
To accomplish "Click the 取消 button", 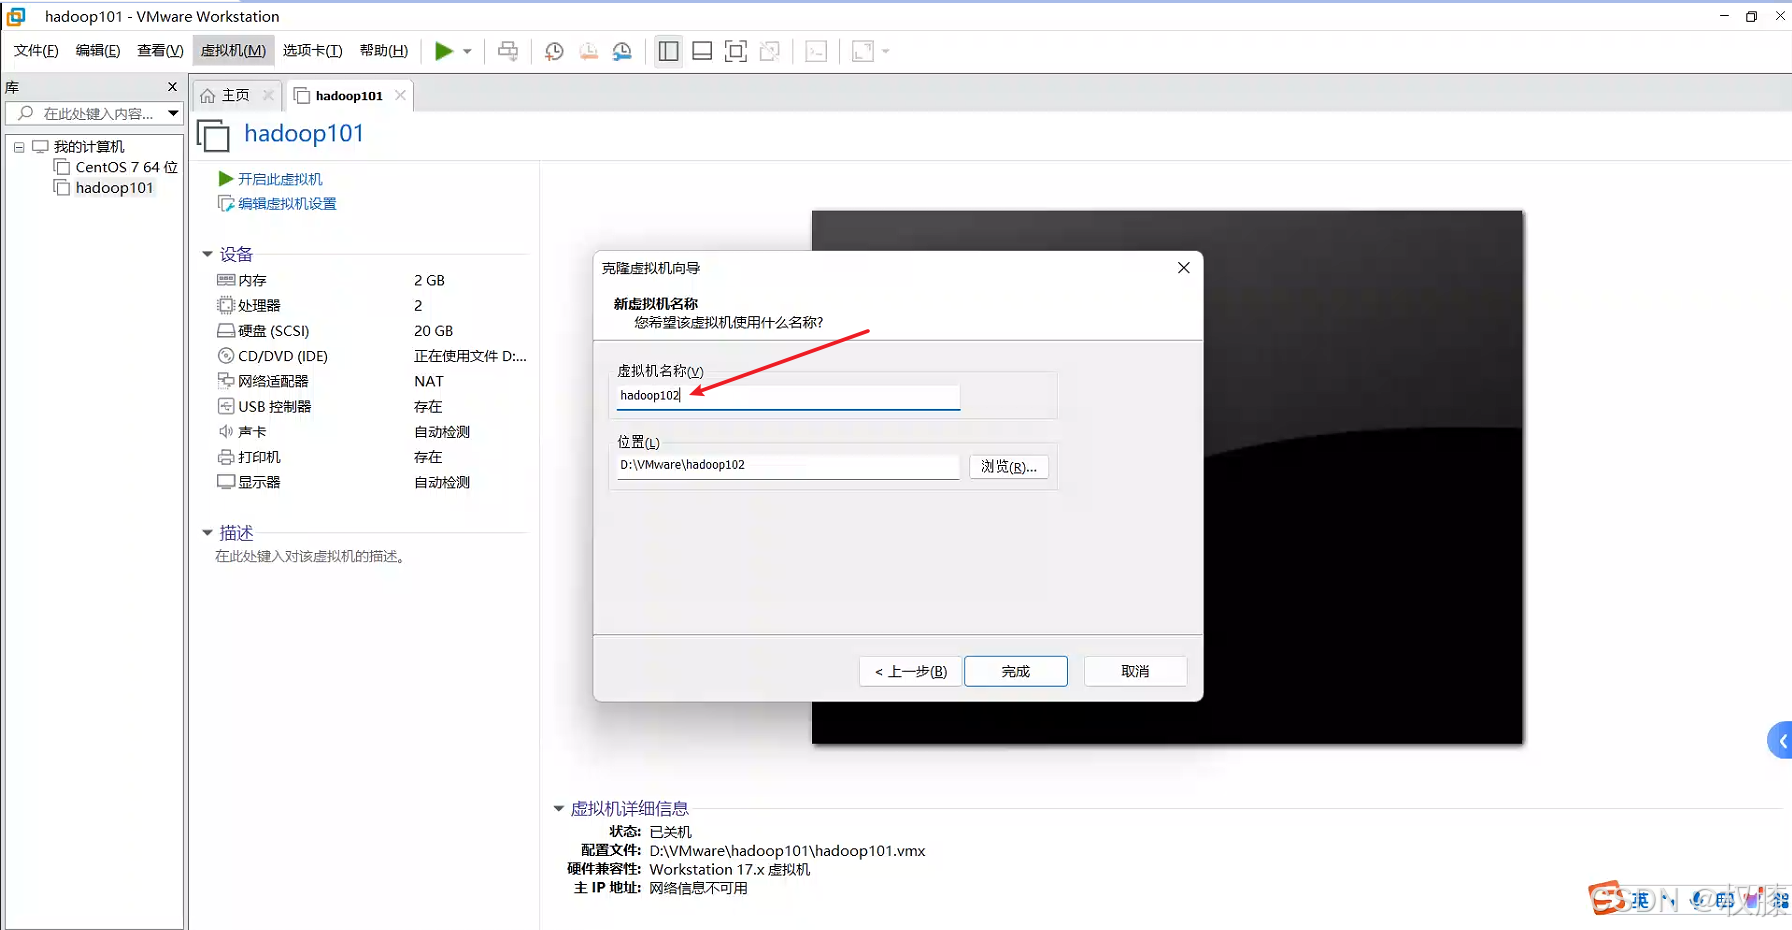I will point(1135,671).
